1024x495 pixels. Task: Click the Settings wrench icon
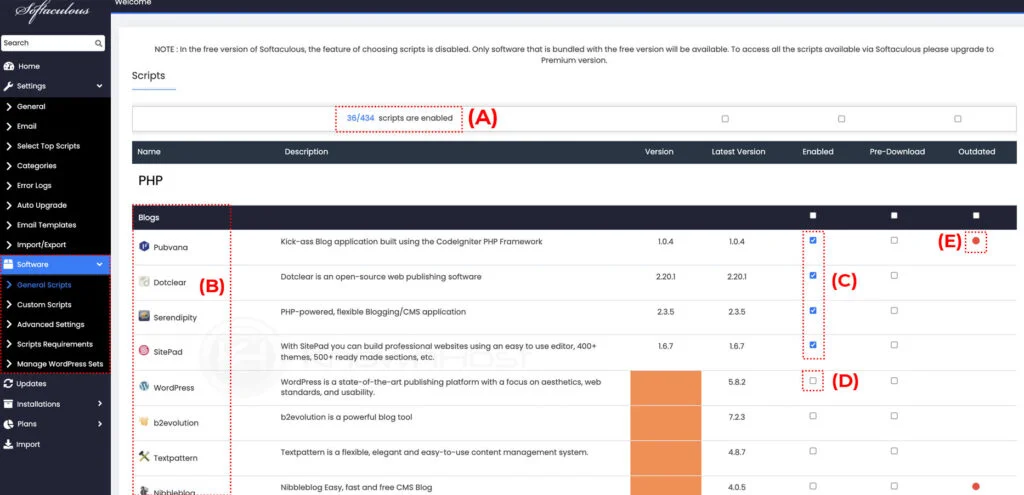(9, 86)
